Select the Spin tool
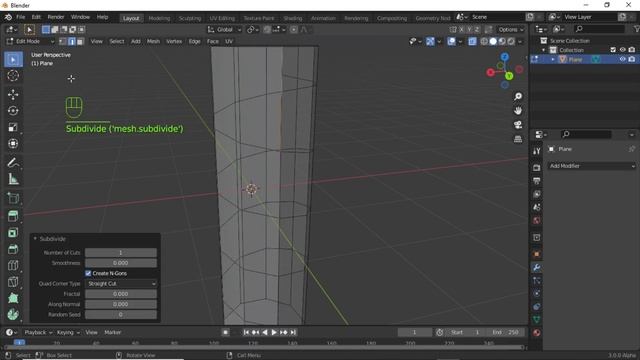Image resolution: width=640 pixels, height=360 pixels. [x=13, y=314]
